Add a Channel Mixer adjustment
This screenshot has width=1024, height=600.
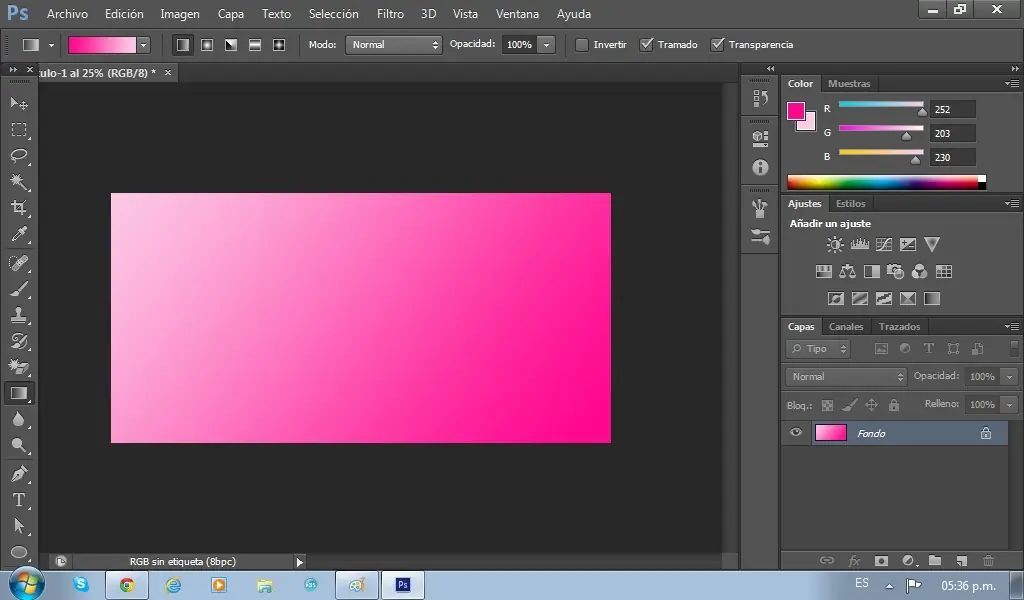tap(920, 272)
